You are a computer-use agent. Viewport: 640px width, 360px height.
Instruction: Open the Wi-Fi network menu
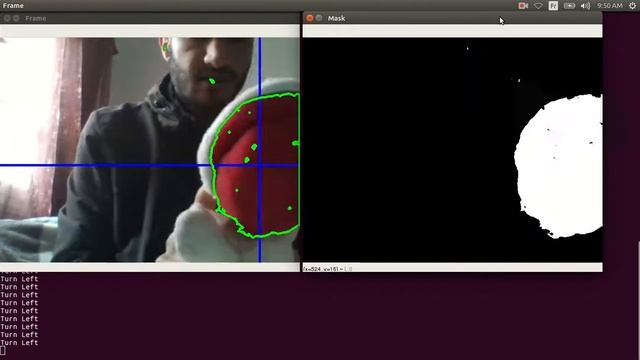tap(538, 6)
